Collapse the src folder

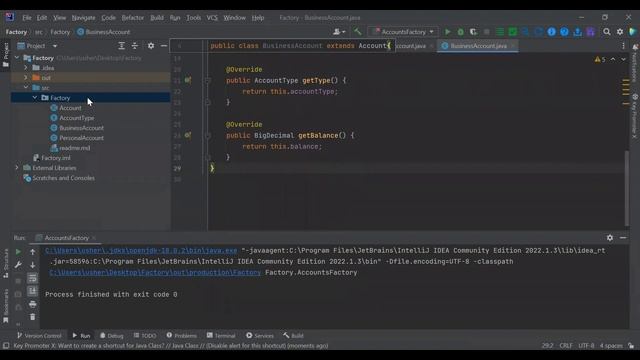26,87
